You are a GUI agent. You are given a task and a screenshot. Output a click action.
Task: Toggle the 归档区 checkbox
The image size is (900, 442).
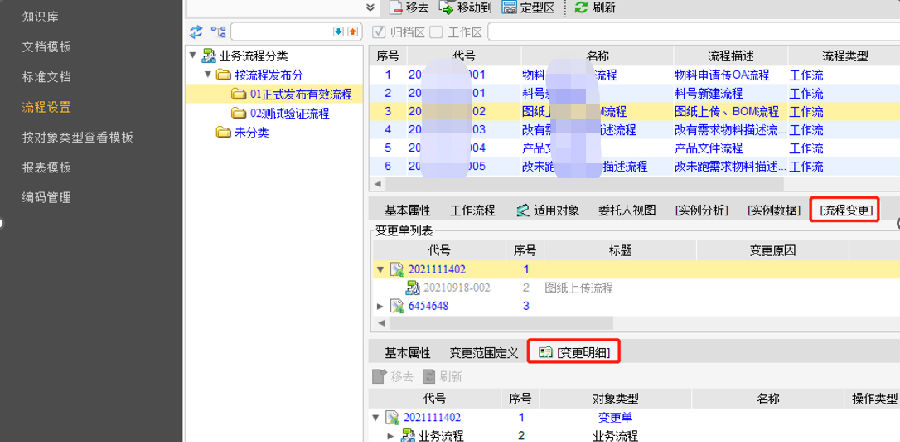(380, 32)
